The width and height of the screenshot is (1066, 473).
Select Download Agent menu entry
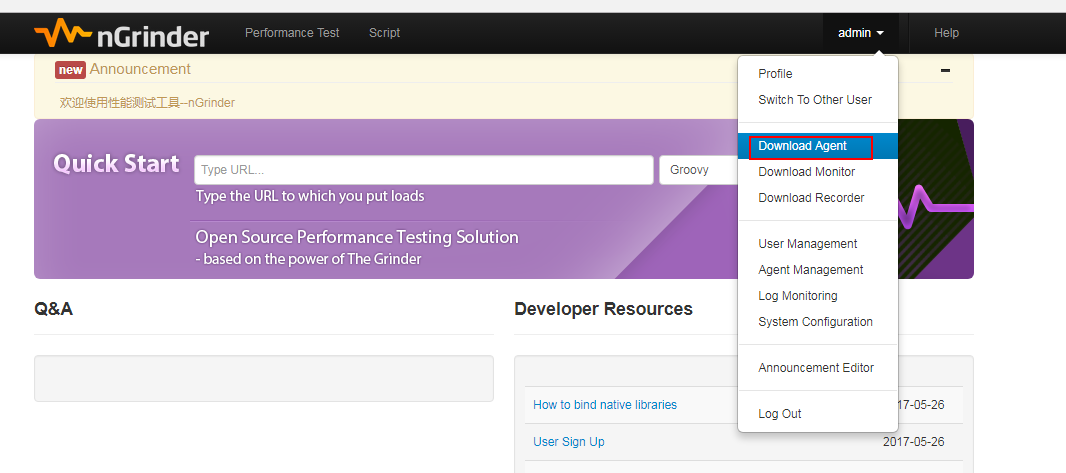click(818, 146)
